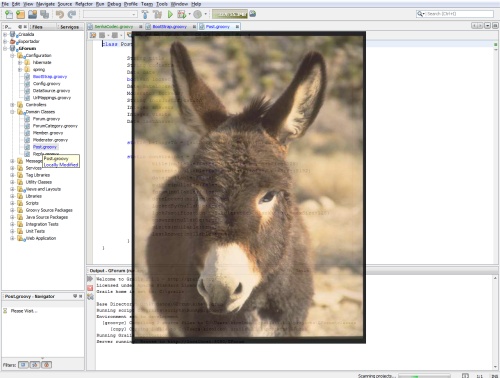Expand the Utility Classes folder node
Viewport: 500px width, 378px height.
(12, 182)
